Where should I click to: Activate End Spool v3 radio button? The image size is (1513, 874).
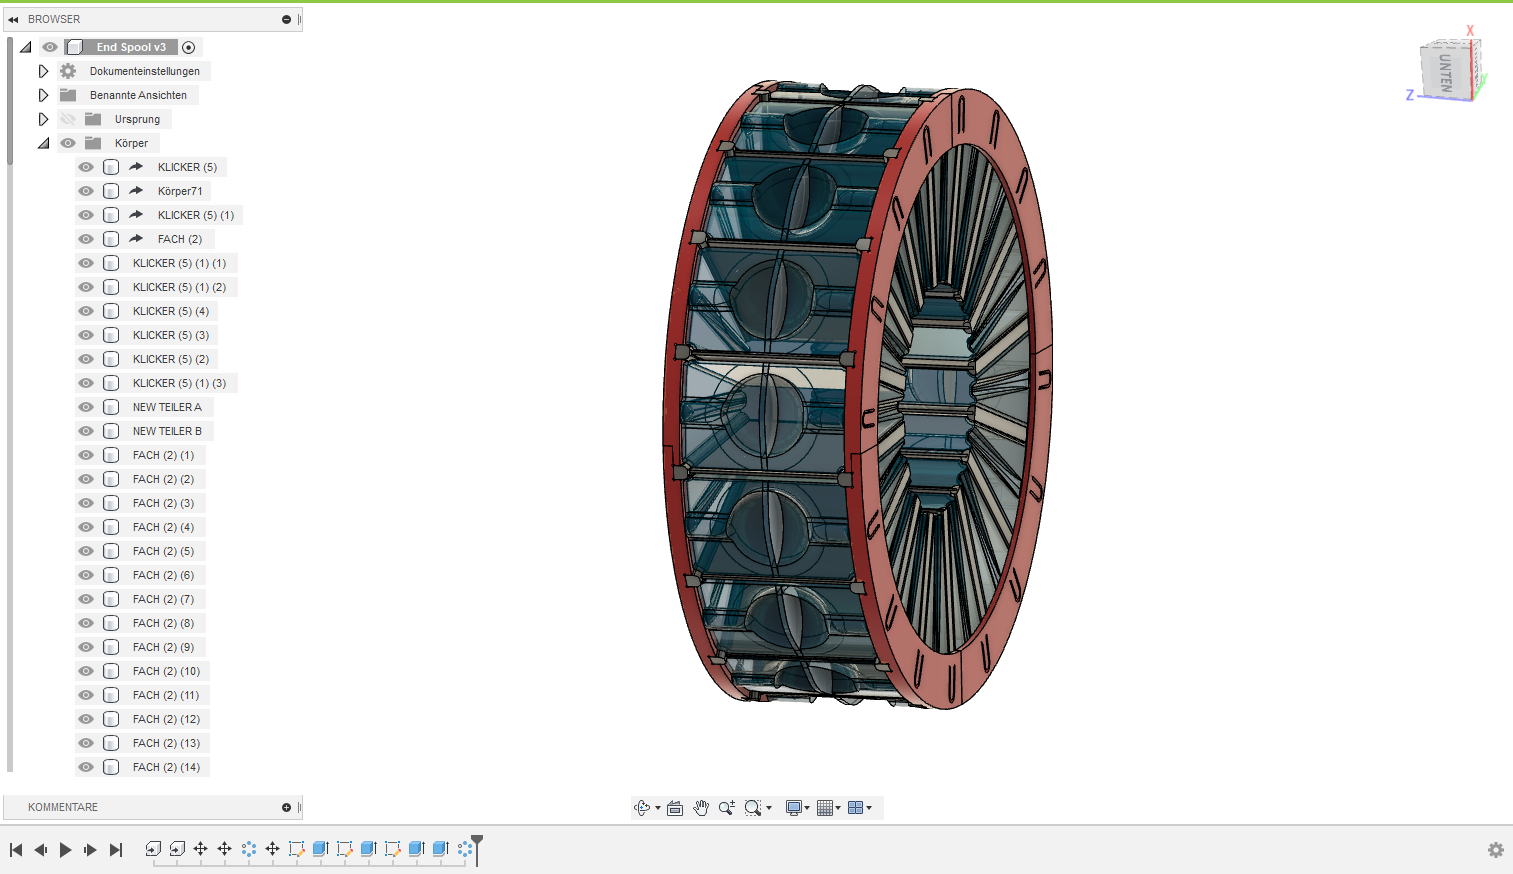pos(188,47)
